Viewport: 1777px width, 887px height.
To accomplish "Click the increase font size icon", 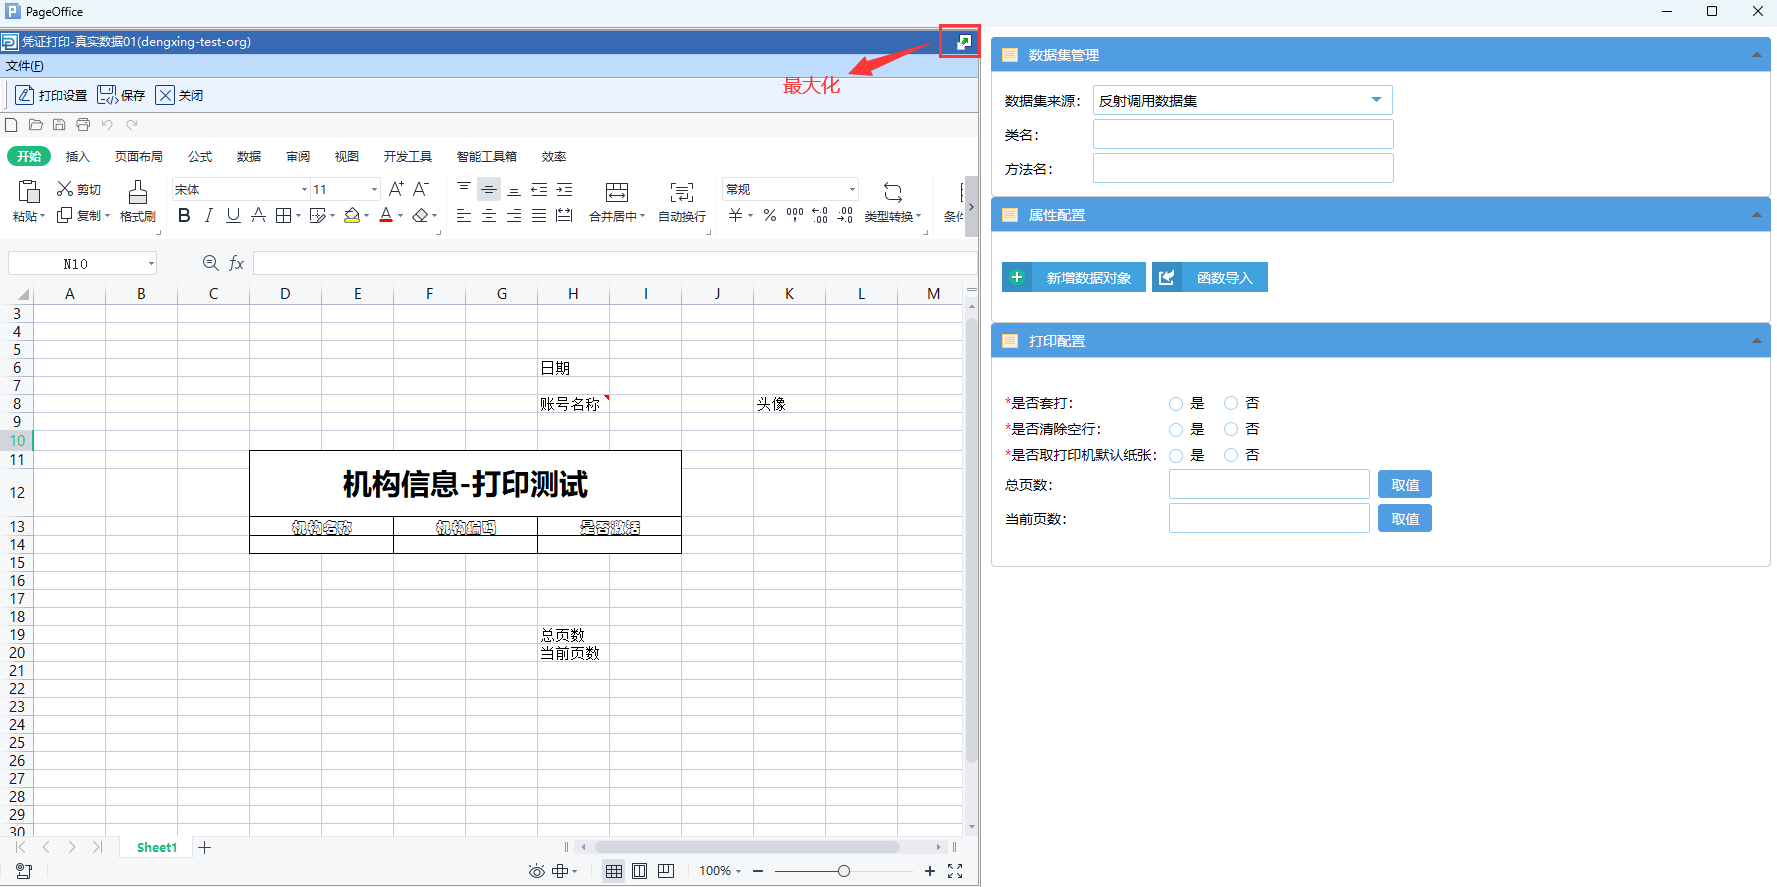I will pyautogui.click(x=396, y=189).
